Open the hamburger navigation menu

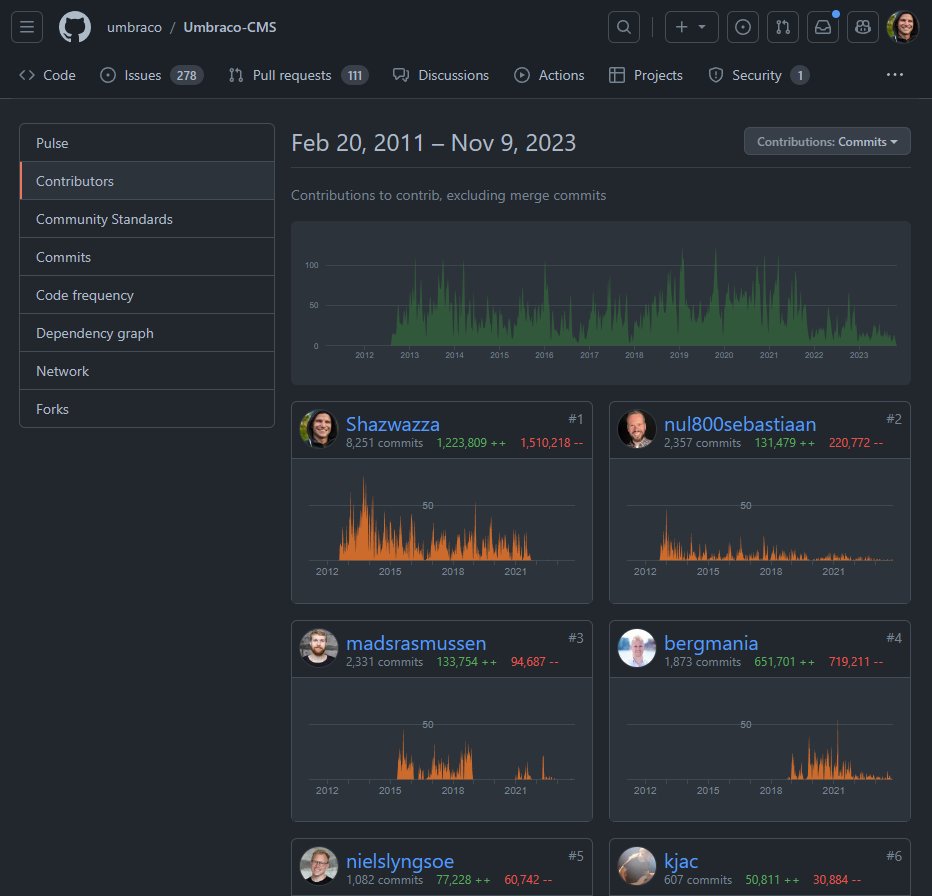27,27
